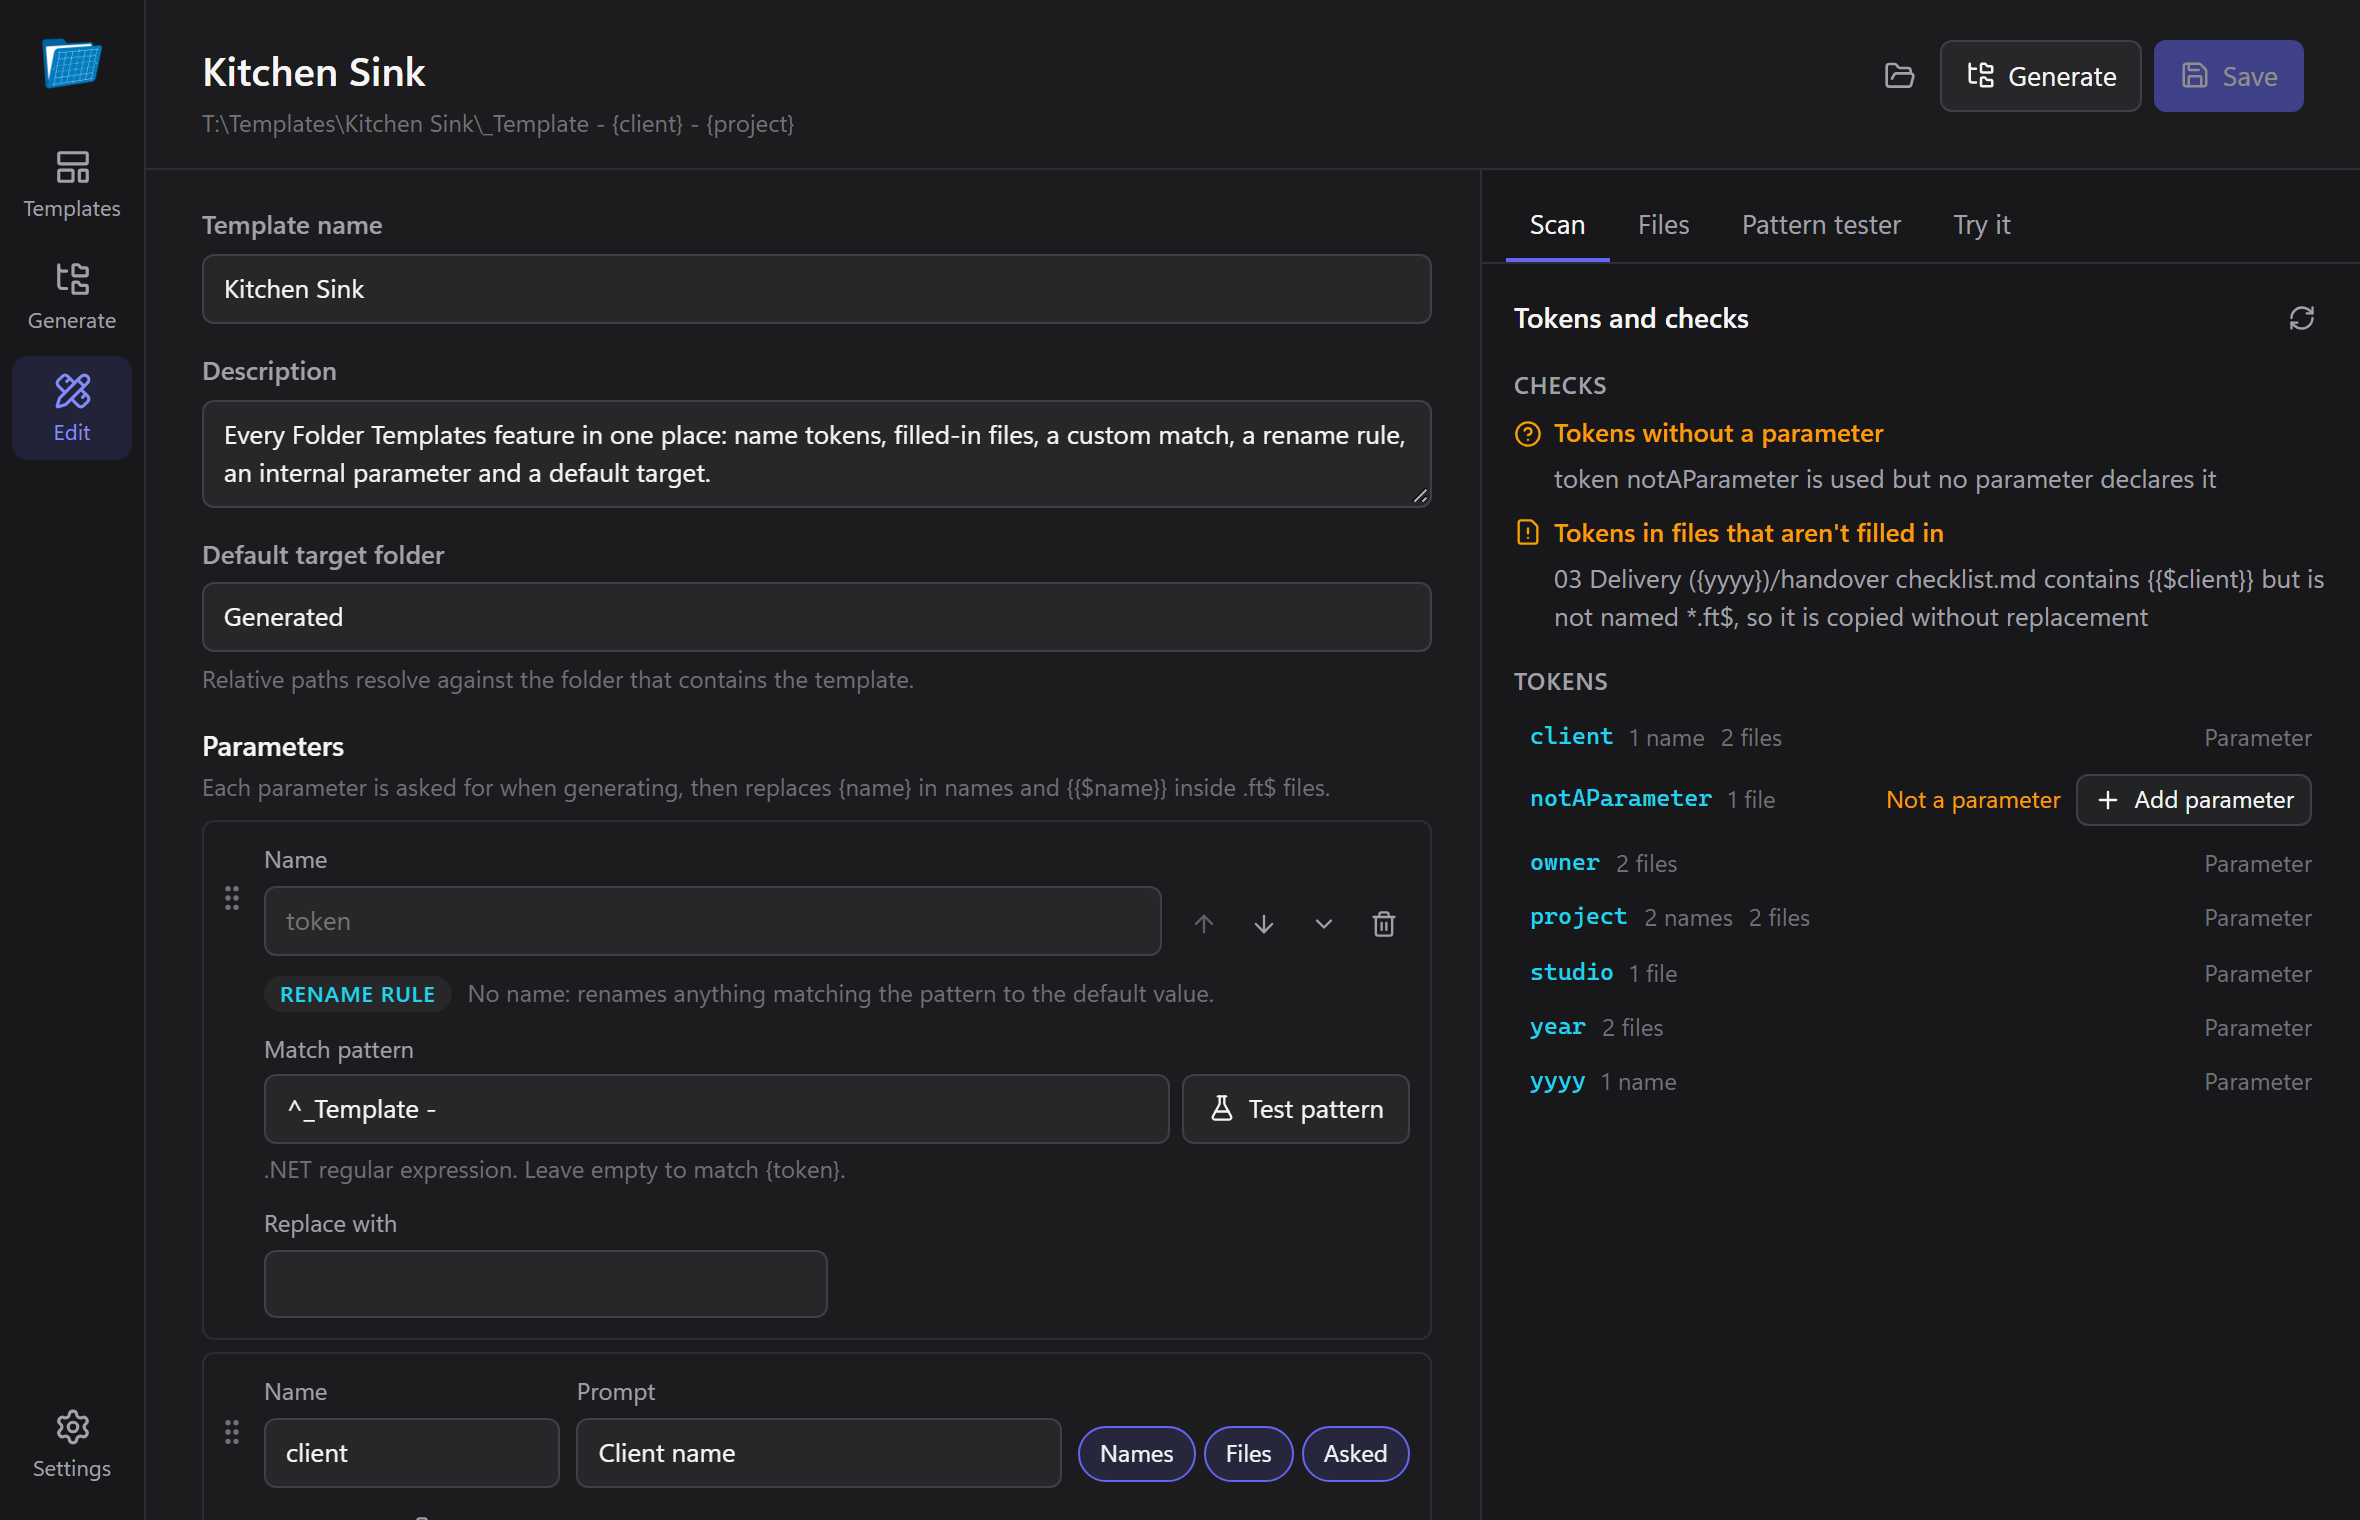
Task: Click the empty token Name field
Action: click(712, 921)
